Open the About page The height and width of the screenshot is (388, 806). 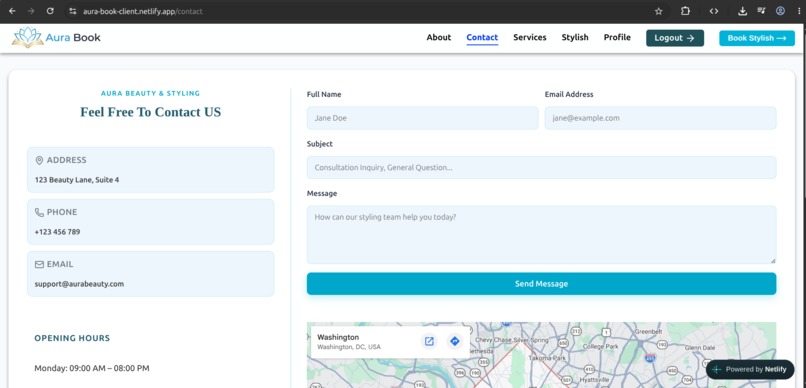(438, 38)
